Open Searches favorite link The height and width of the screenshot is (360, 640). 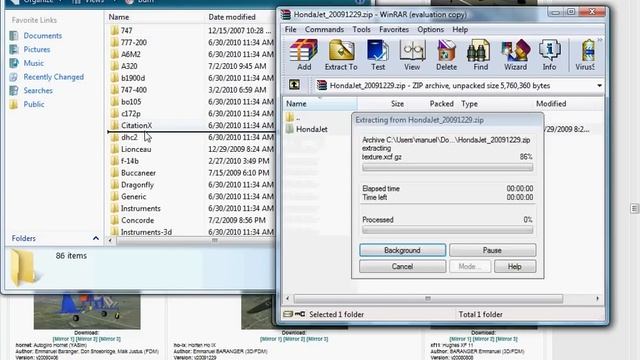tap(38, 91)
